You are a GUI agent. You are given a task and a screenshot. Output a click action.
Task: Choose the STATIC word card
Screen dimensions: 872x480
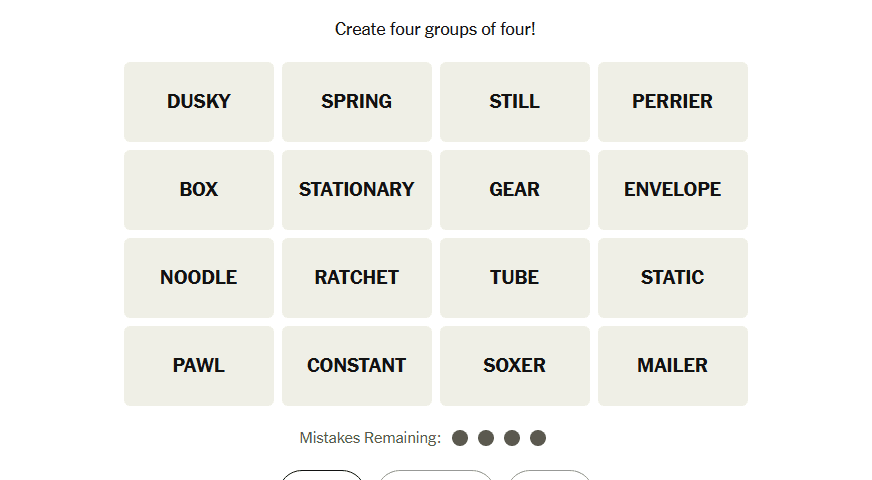(x=673, y=278)
